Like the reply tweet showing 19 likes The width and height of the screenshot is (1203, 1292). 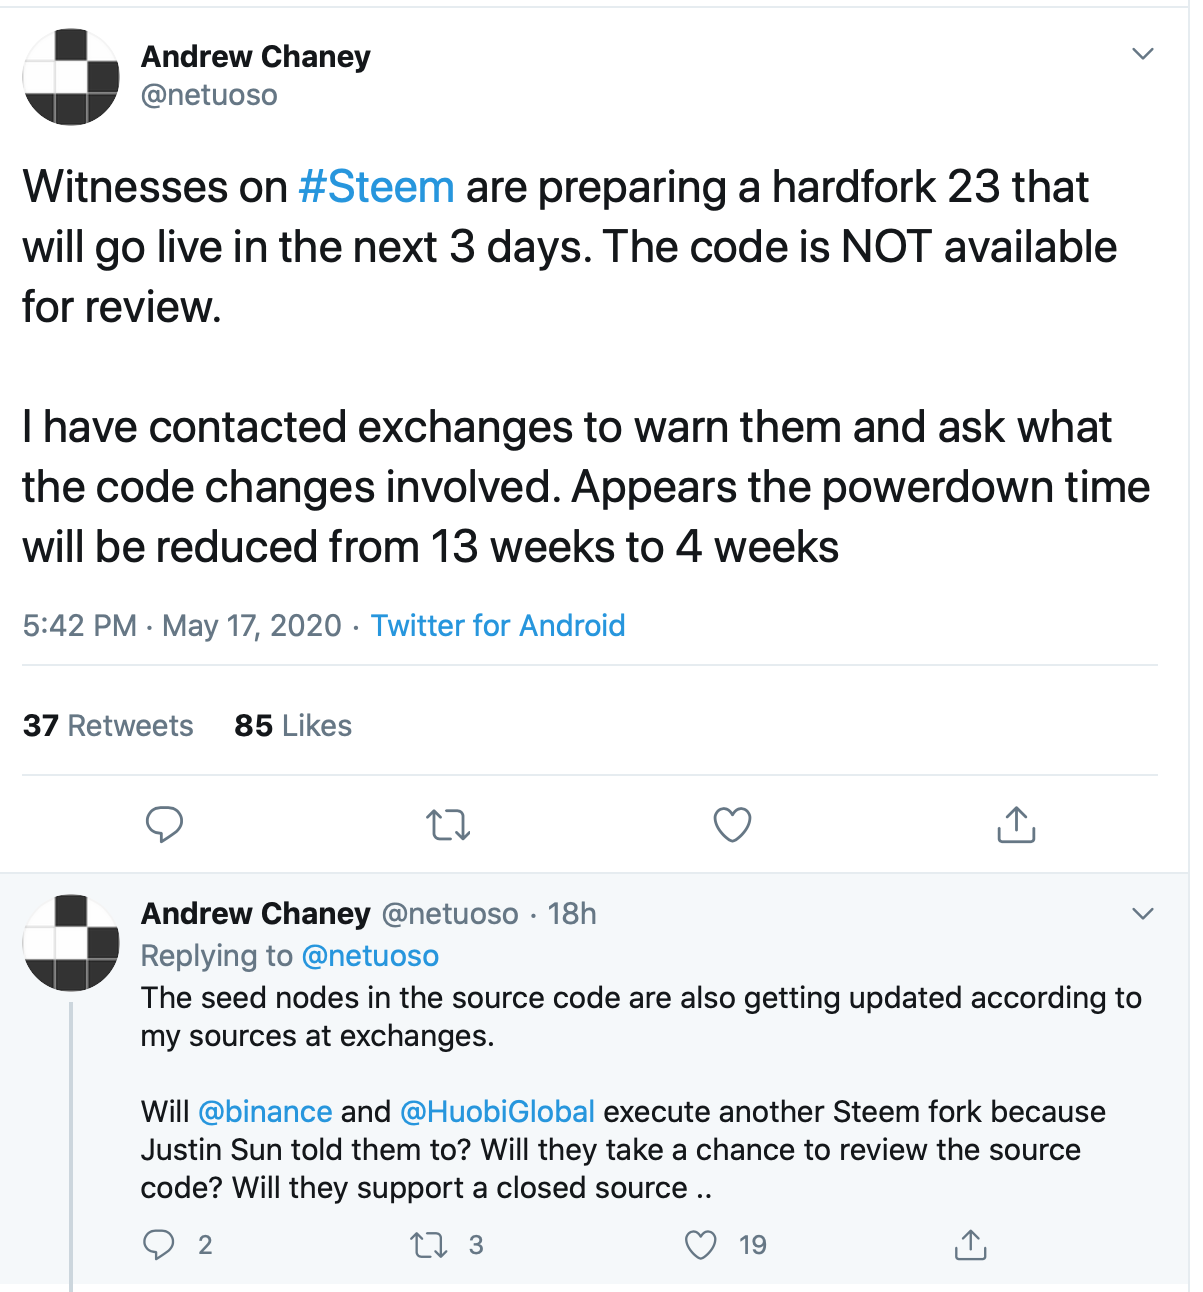[x=701, y=1245]
